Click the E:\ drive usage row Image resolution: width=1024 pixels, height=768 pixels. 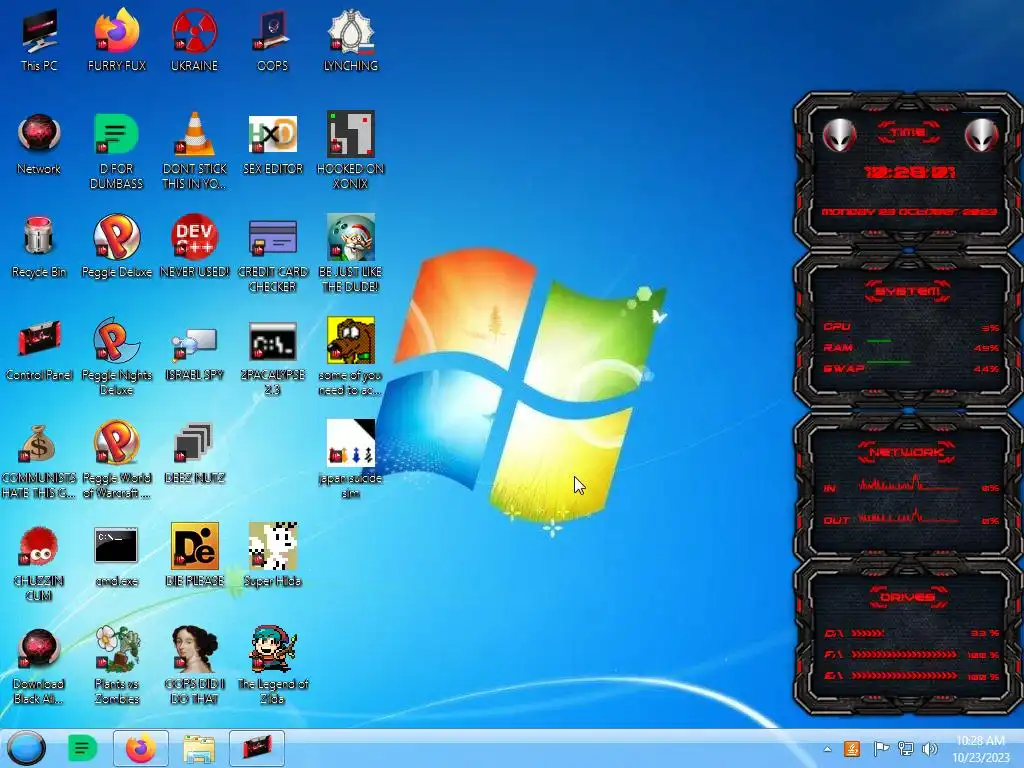point(911,676)
